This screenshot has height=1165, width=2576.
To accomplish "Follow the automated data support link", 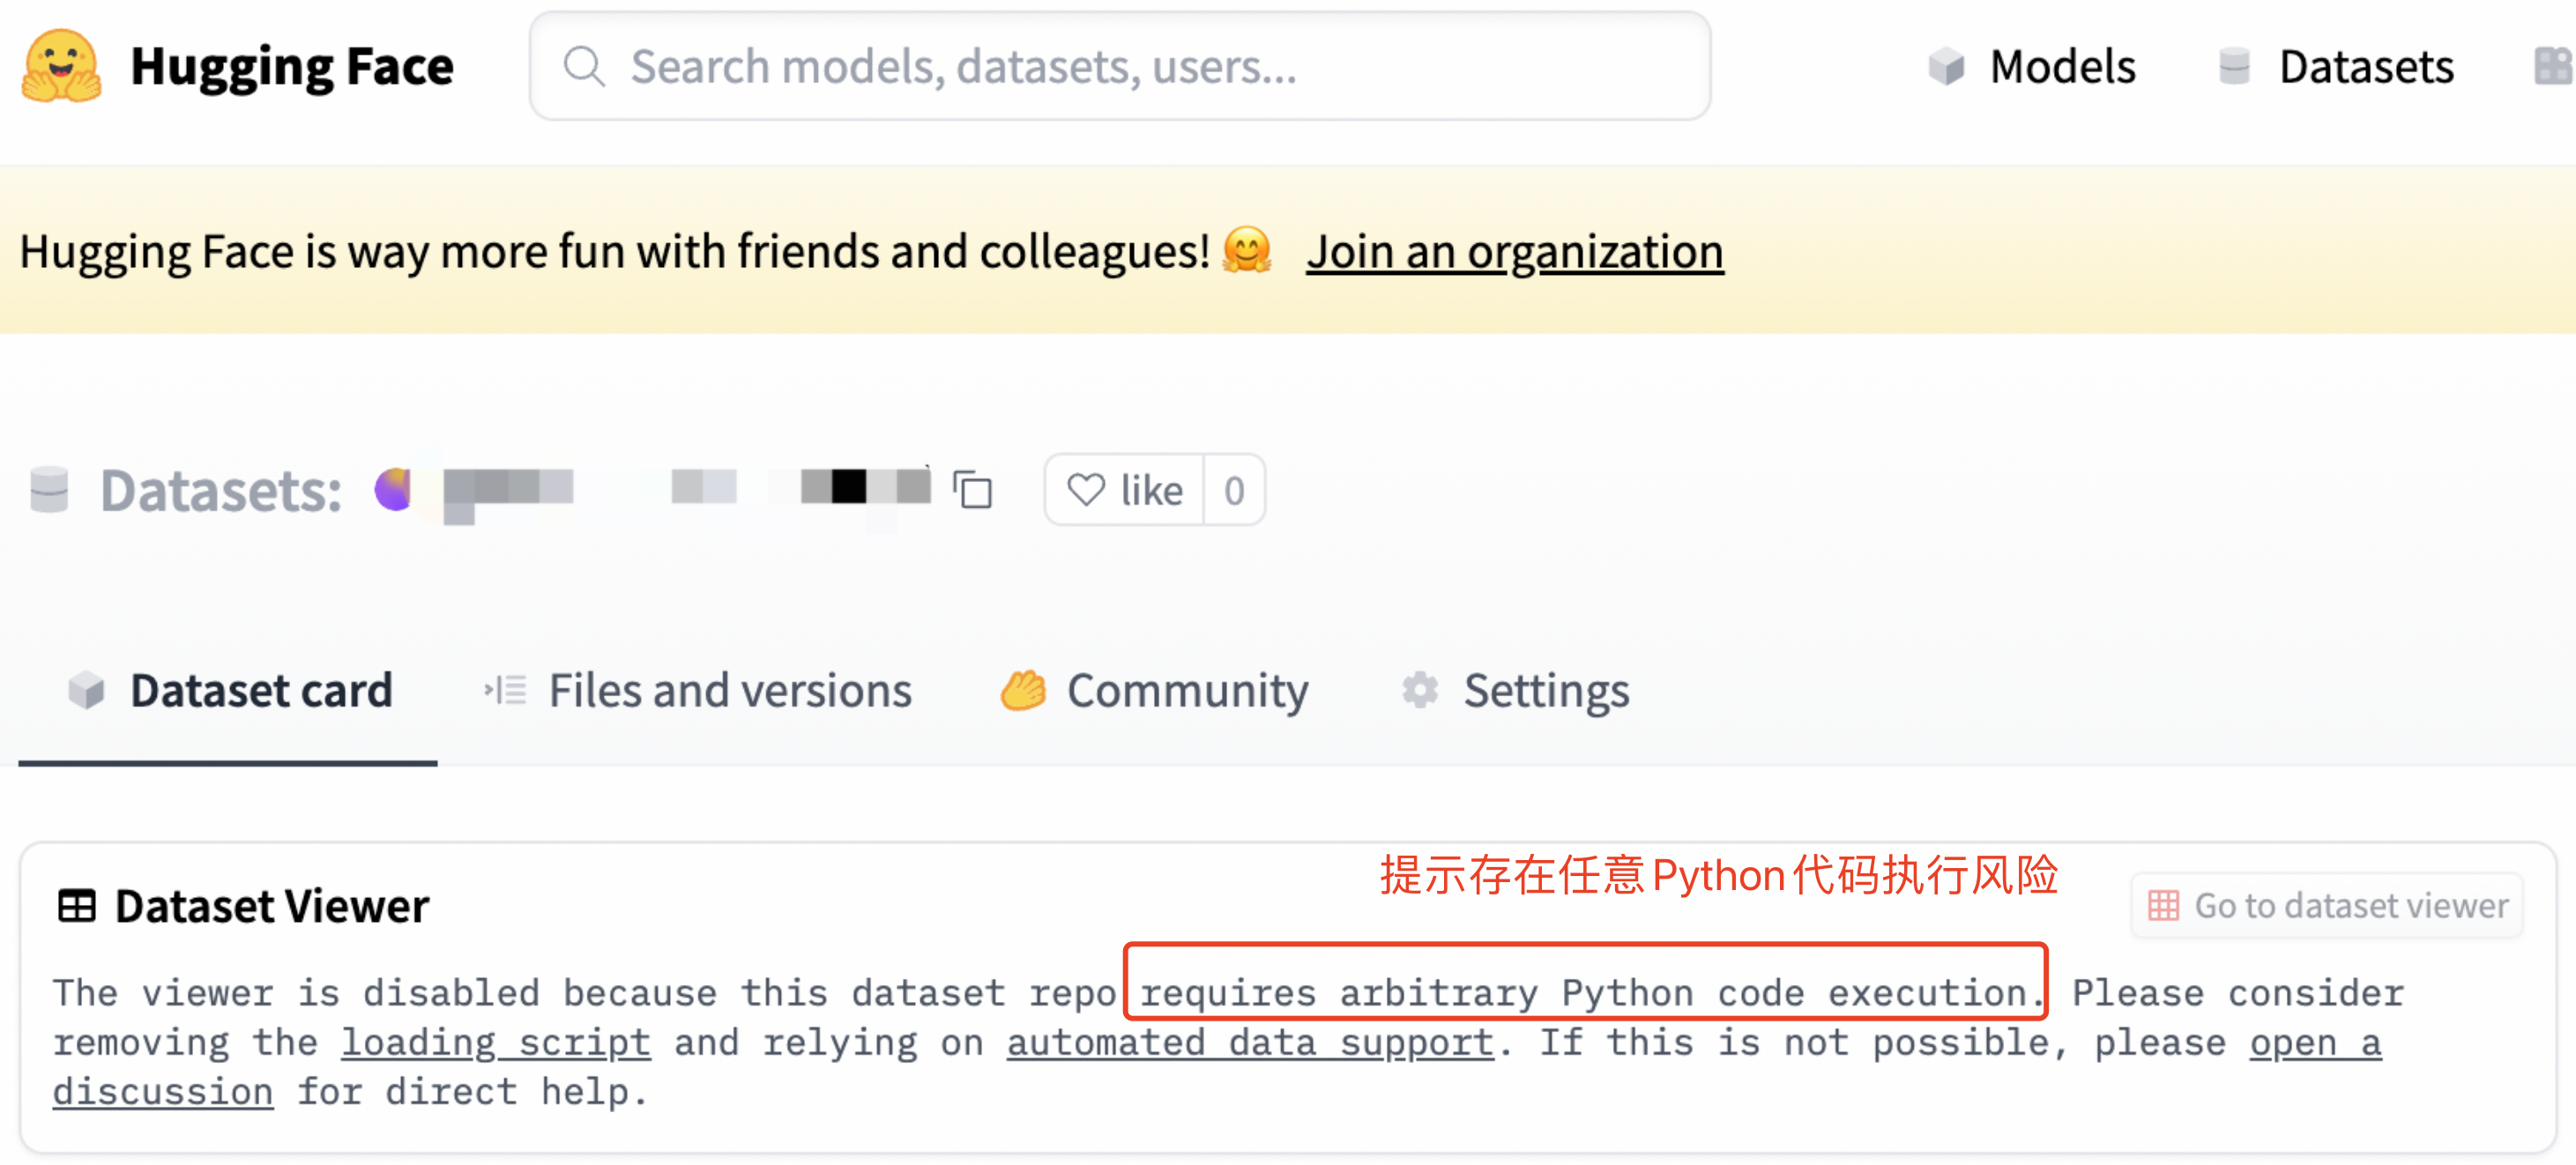I will pyautogui.click(x=1250, y=1042).
